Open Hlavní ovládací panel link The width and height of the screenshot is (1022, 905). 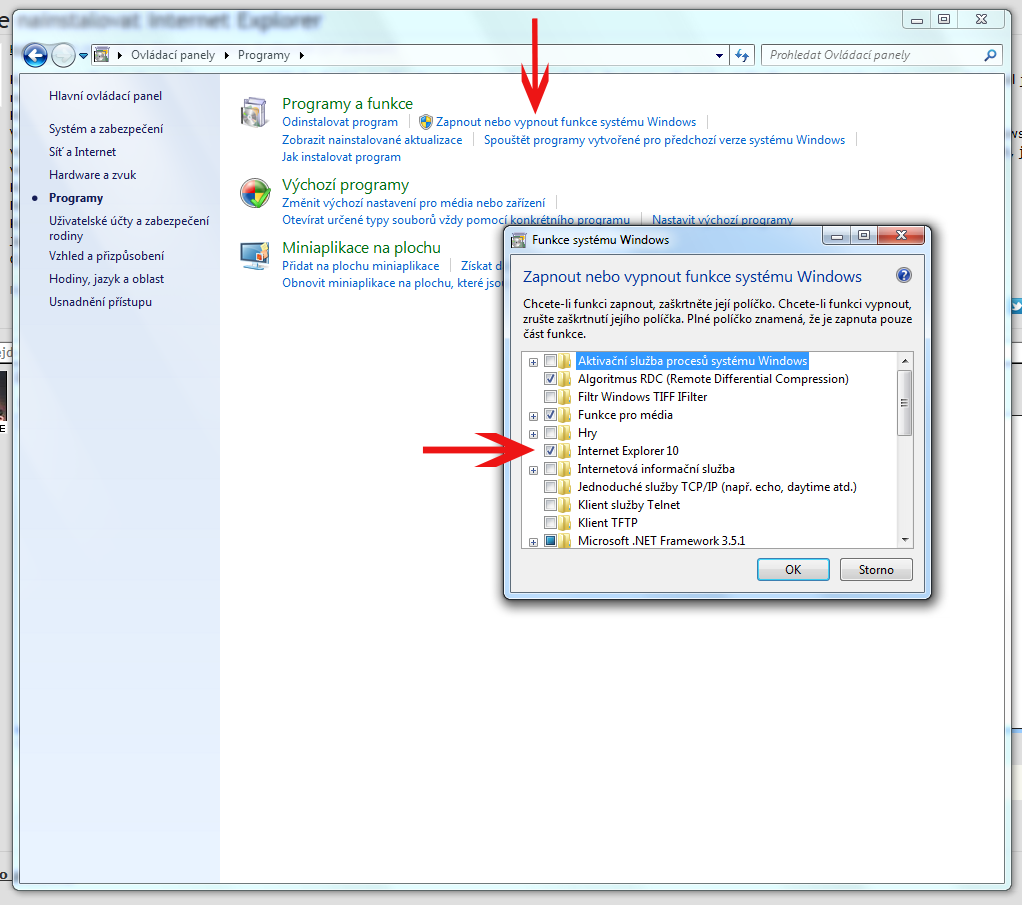(x=105, y=96)
